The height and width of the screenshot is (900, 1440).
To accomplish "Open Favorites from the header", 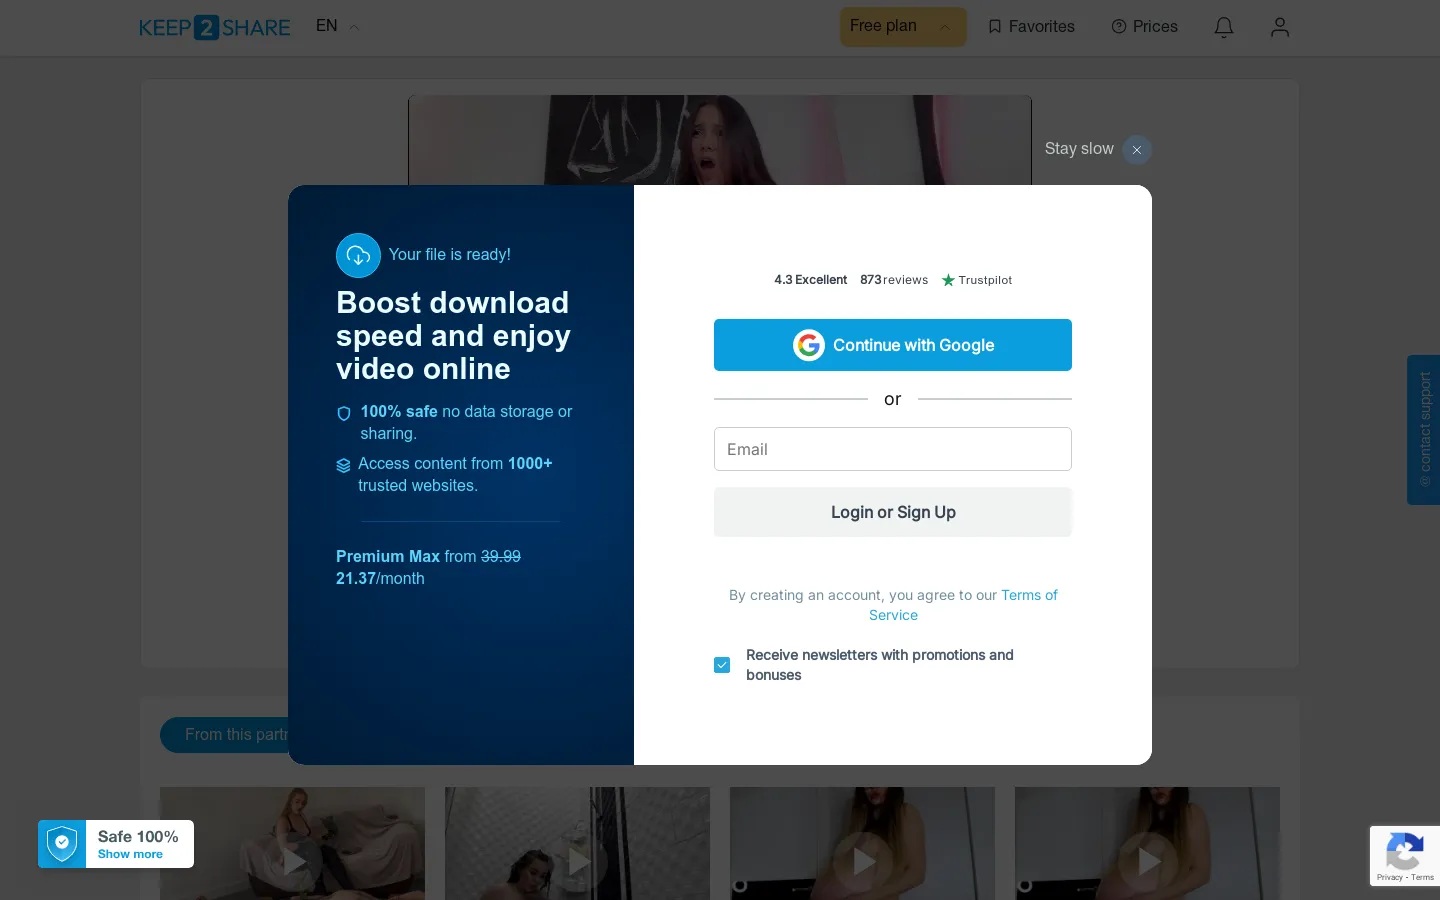I will (x=1031, y=27).
